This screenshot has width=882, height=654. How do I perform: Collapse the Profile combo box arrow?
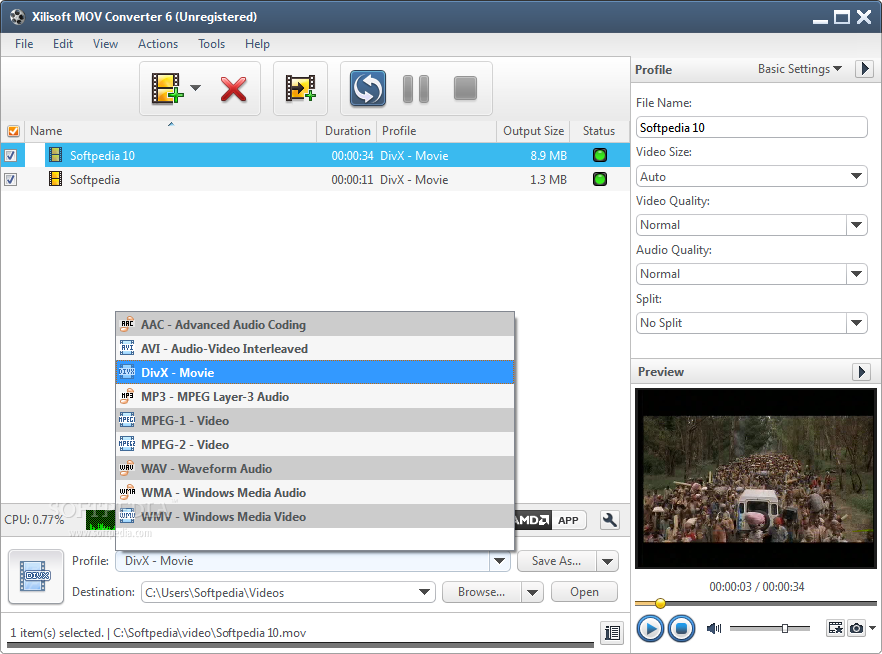click(499, 561)
